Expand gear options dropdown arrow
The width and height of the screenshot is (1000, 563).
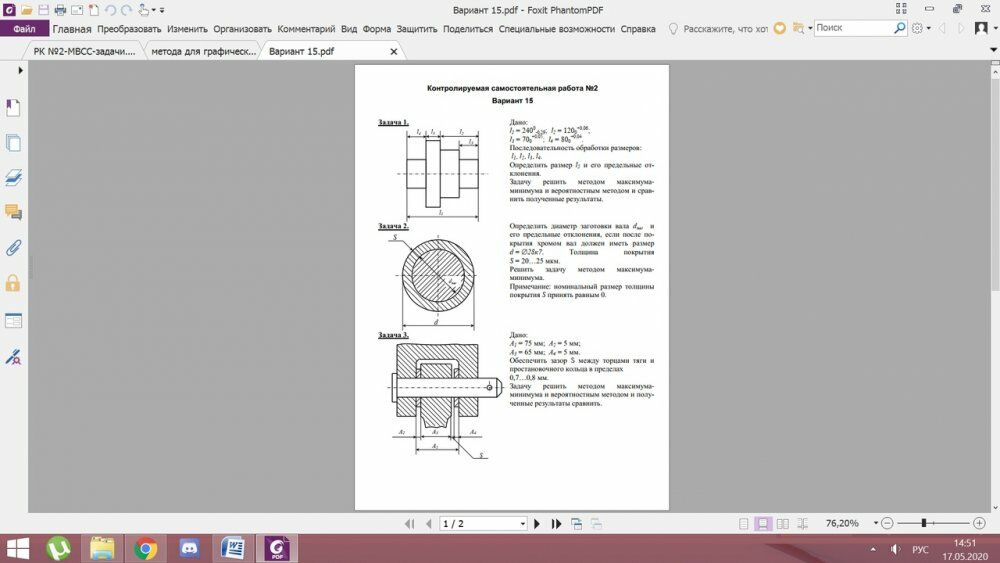(929, 28)
